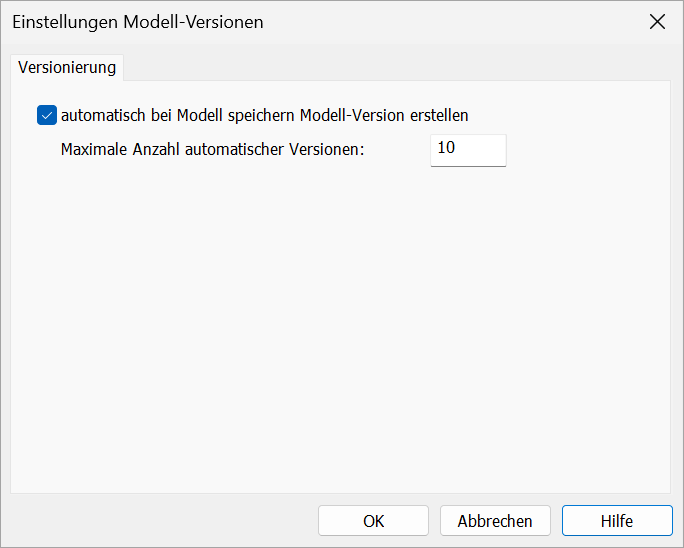Cancel changes with the Abbrechen button

click(495, 521)
